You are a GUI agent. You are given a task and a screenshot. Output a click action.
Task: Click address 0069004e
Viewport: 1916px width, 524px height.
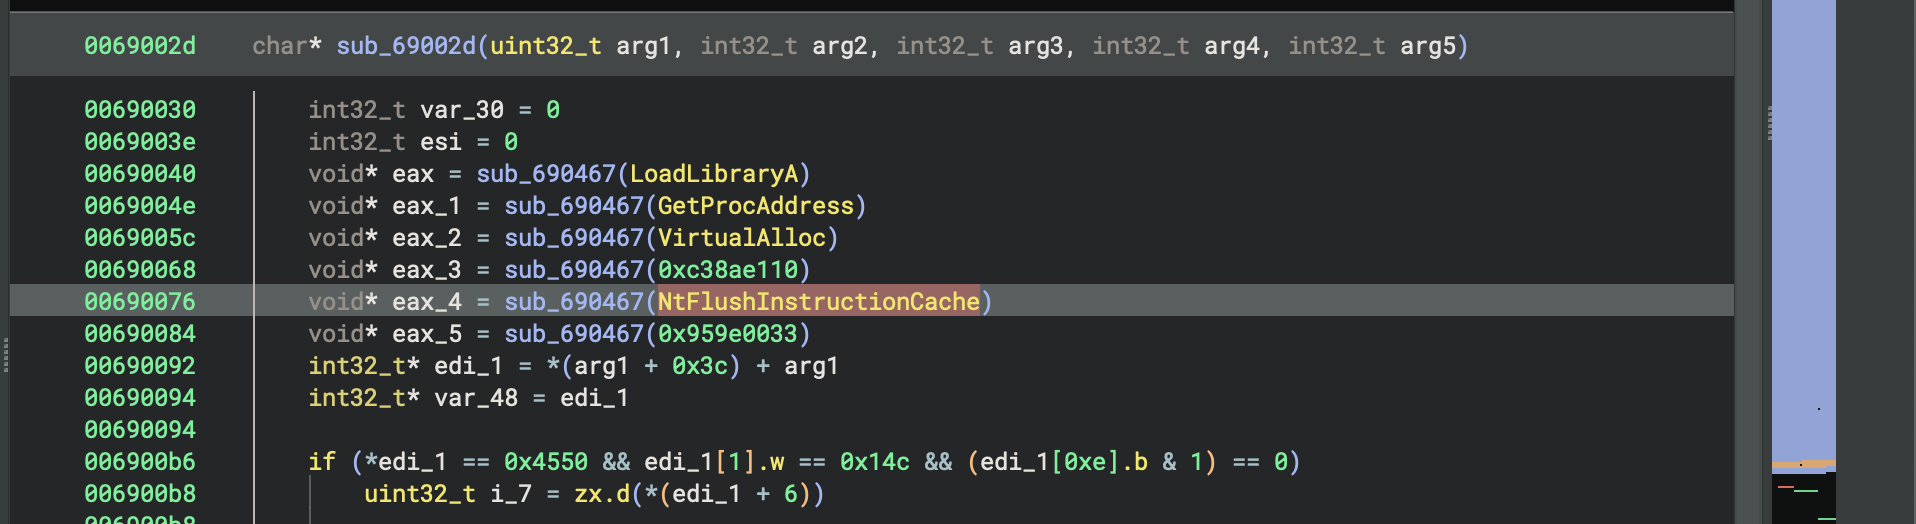pyautogui.click(x=140, y=206)
